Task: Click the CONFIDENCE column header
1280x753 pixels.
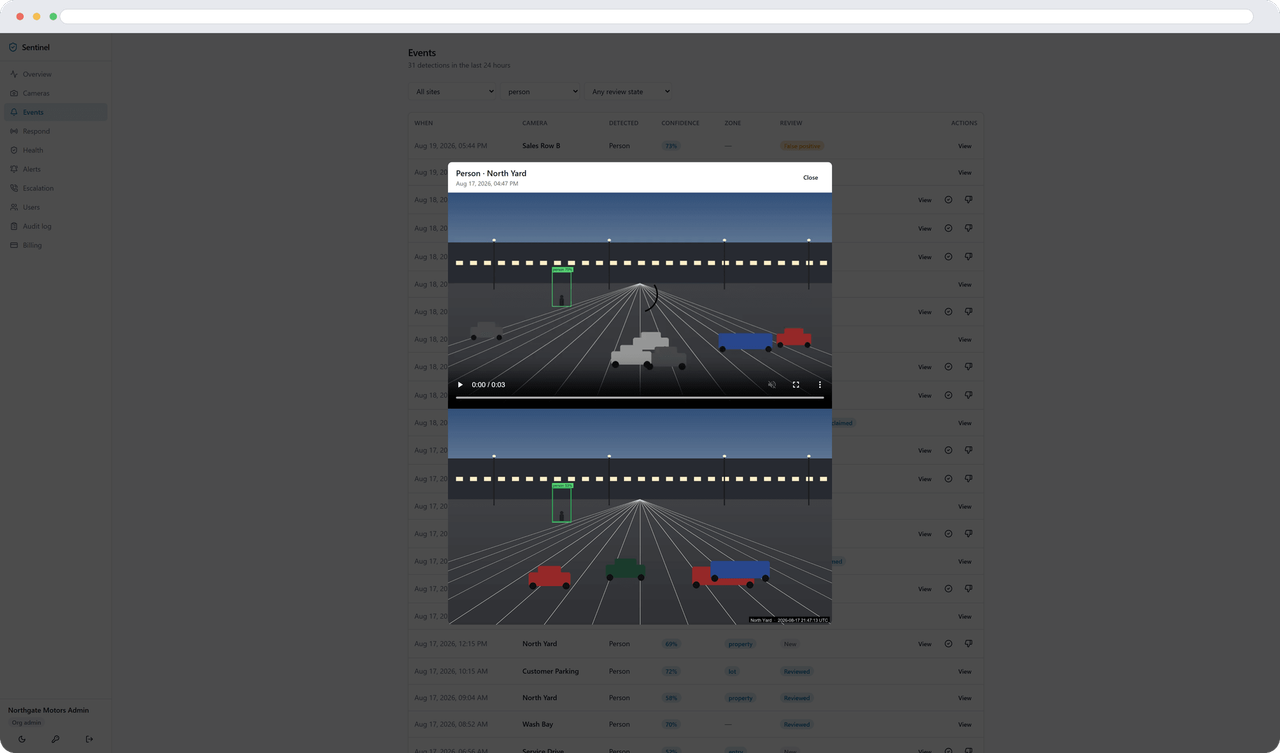Action: [680, 123]
